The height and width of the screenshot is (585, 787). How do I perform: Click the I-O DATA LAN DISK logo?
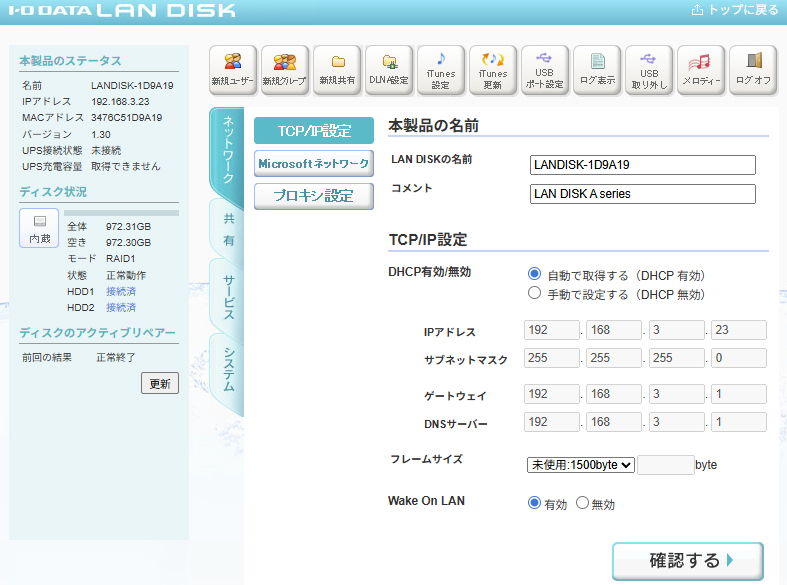(122, 11)
